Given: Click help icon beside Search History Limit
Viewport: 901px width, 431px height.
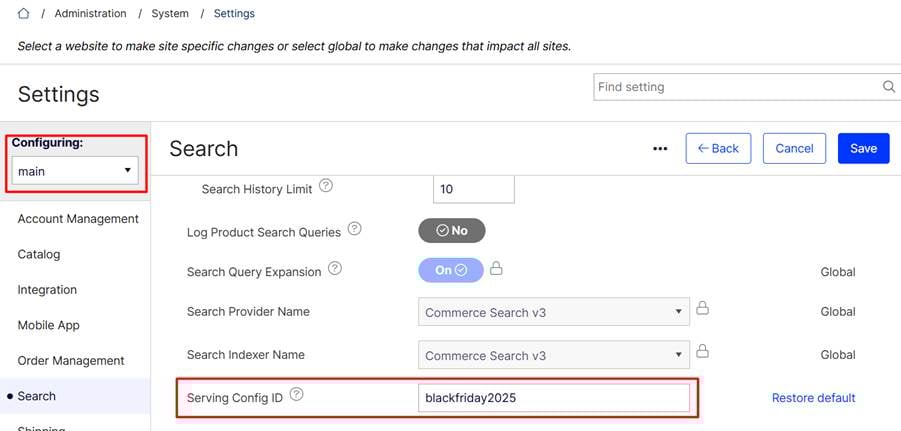Looking at the screenshot, I should click(326, 186).
